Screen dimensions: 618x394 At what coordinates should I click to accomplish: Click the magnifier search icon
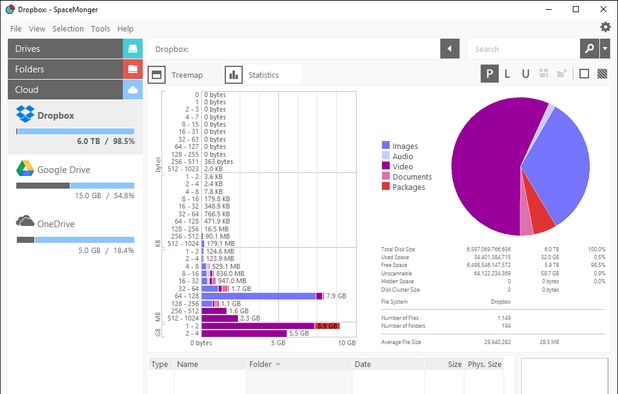[589, 49]
